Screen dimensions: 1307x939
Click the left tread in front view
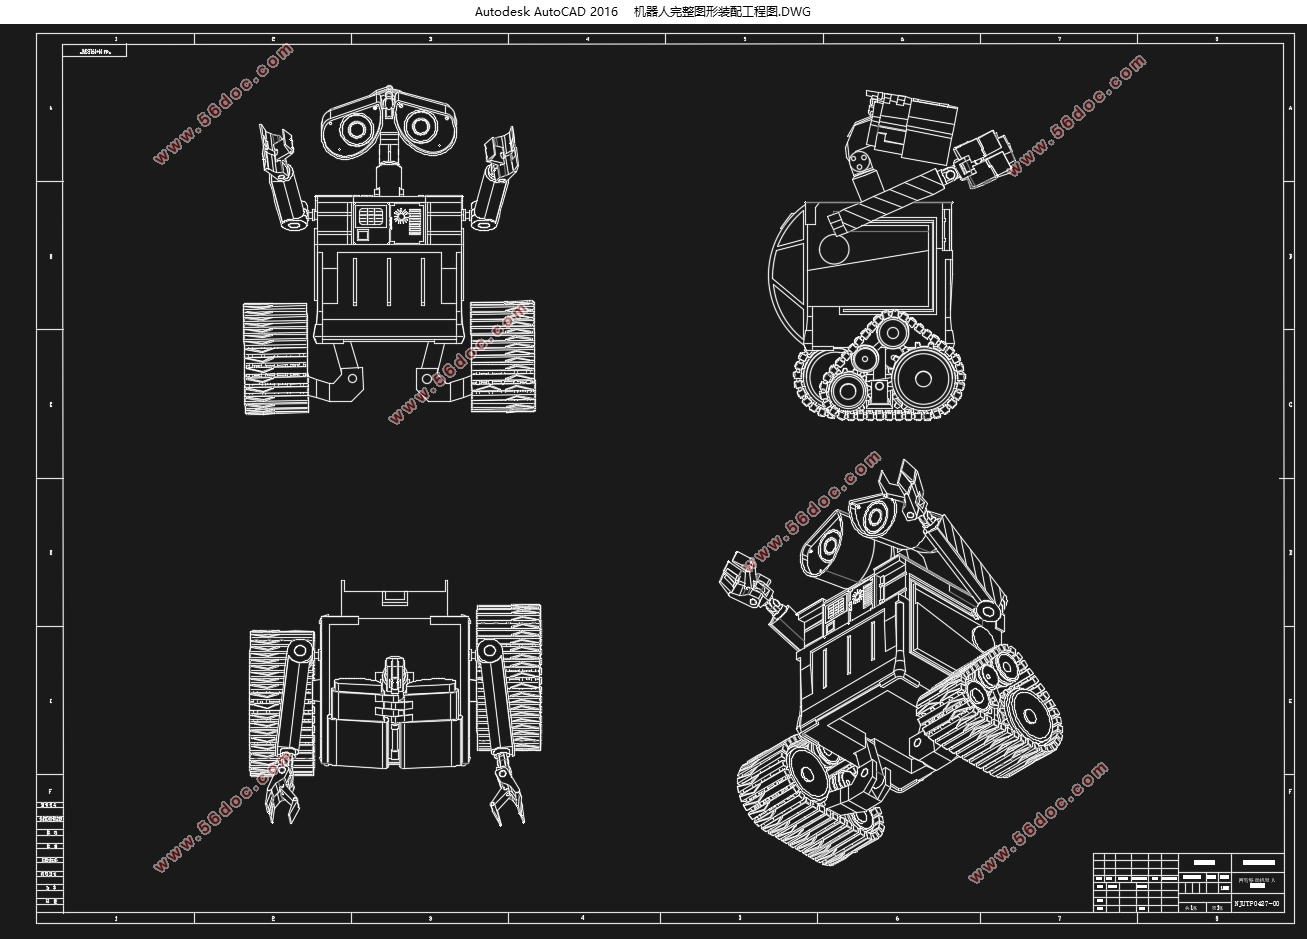coord(275,358)
